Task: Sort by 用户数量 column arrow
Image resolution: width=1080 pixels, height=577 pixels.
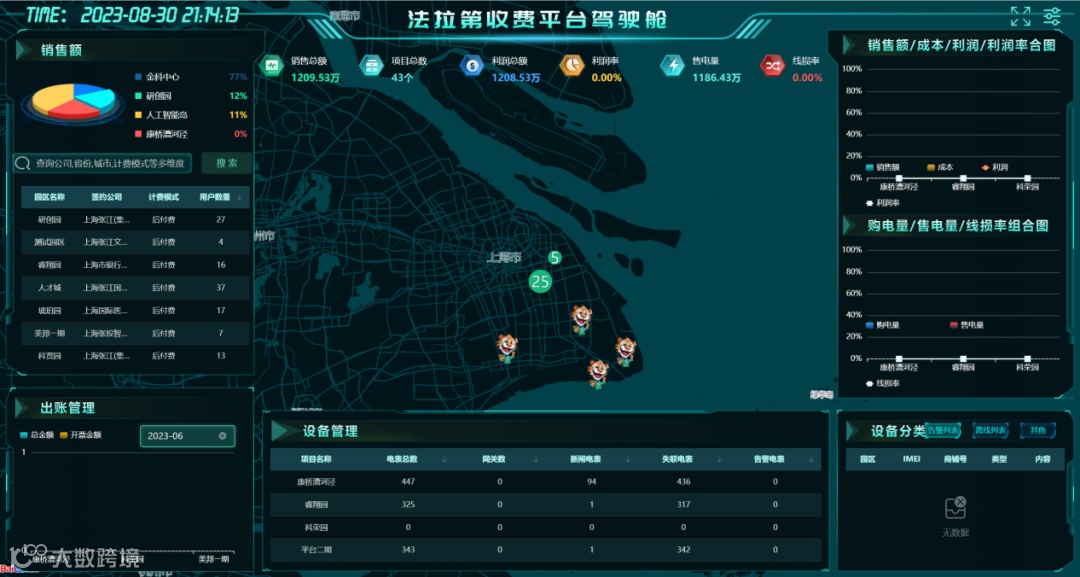Action: click(x=240, y=197)
